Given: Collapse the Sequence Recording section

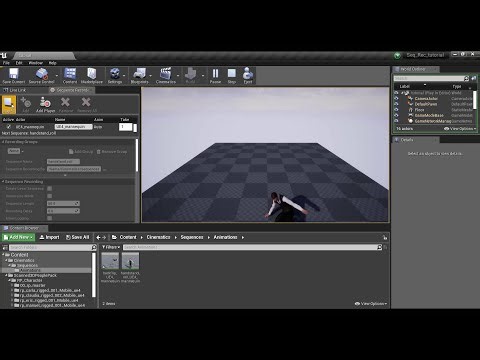Looking at the screenshot, I should [3, 182].
